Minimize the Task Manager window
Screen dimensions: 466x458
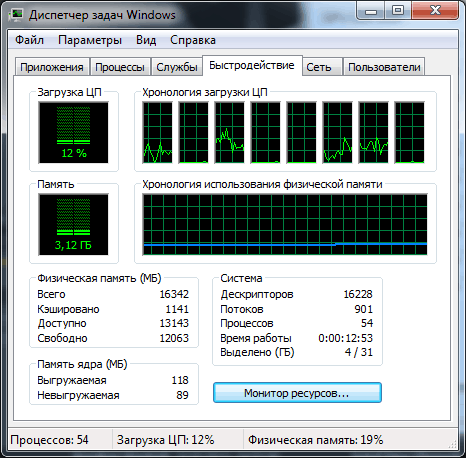(371, 11)
